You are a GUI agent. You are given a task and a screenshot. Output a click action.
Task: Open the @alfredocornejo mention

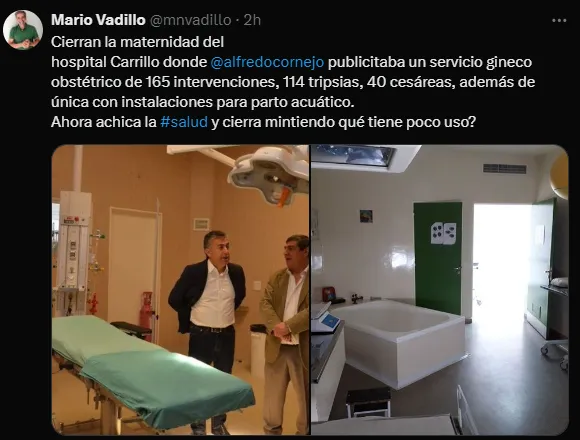tap(267, 62)
